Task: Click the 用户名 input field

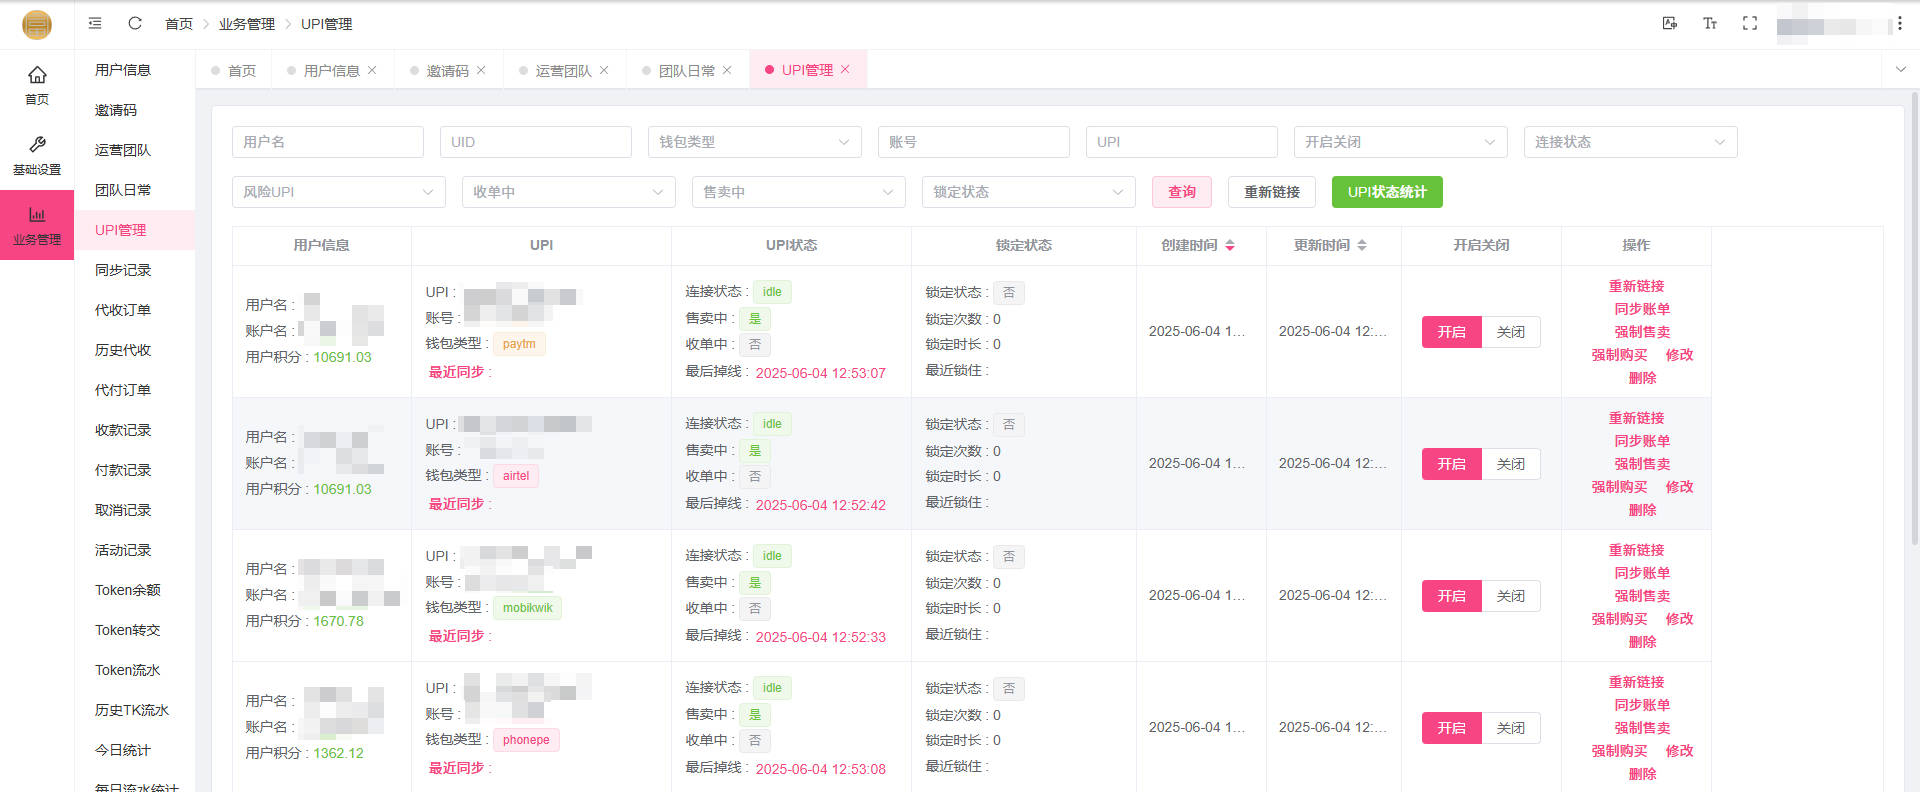Action: click(x=327, y=142)
